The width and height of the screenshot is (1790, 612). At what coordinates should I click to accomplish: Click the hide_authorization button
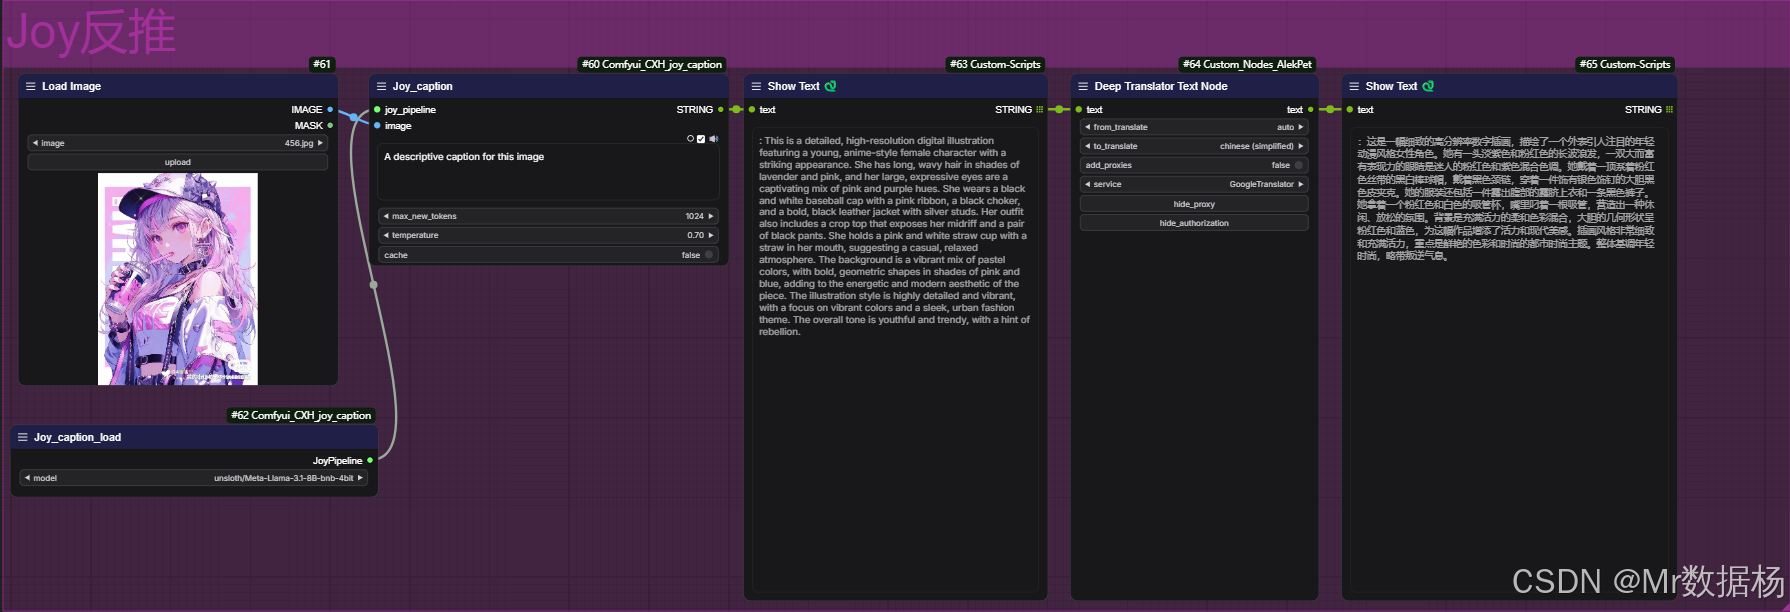click(1194, 223)
